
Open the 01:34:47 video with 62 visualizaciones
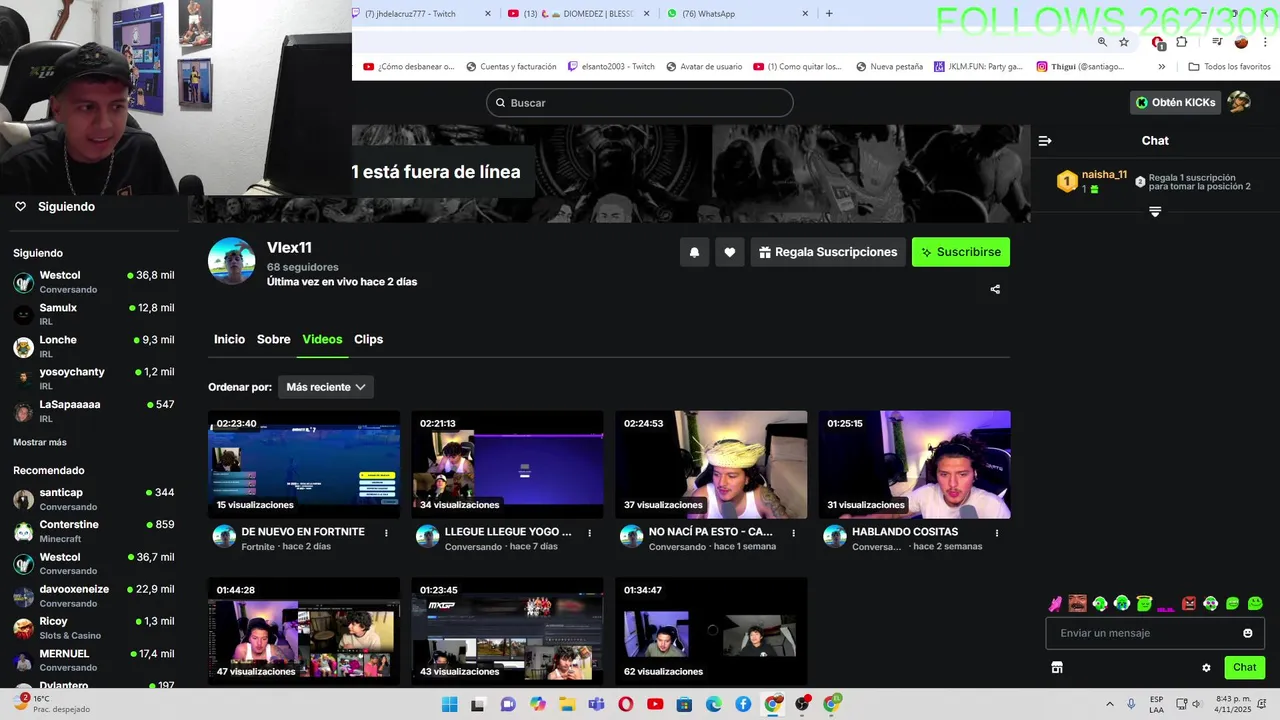click(x=711, y=631)
